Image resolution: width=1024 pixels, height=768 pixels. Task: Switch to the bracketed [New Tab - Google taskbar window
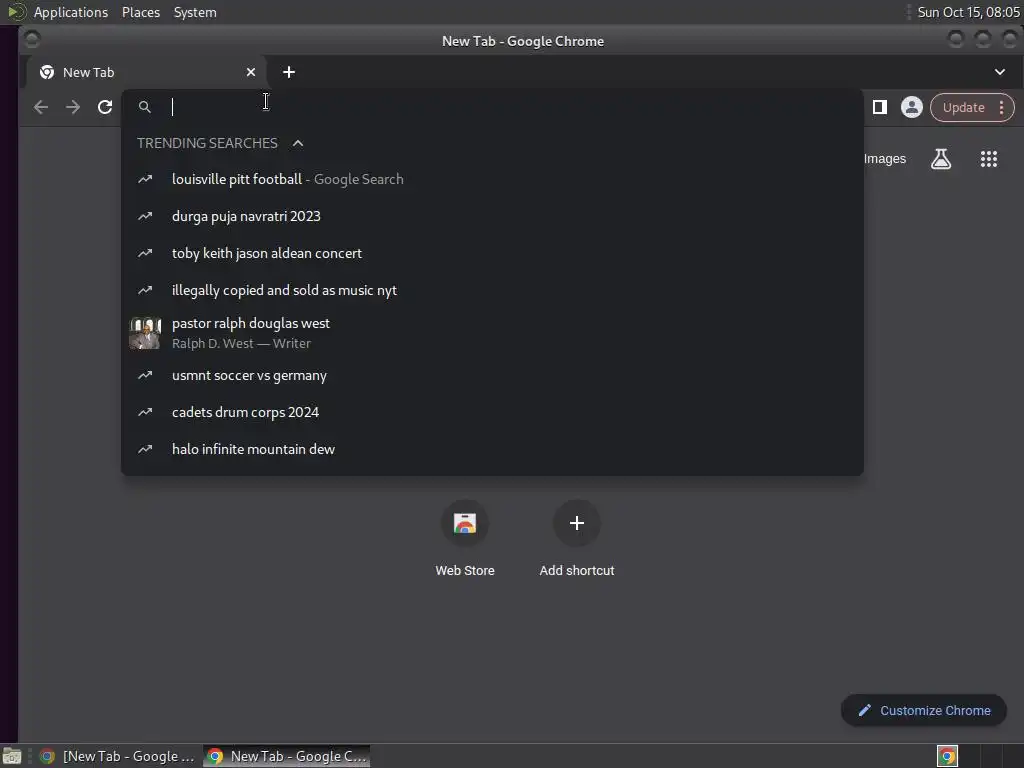[x=118, y=756]
